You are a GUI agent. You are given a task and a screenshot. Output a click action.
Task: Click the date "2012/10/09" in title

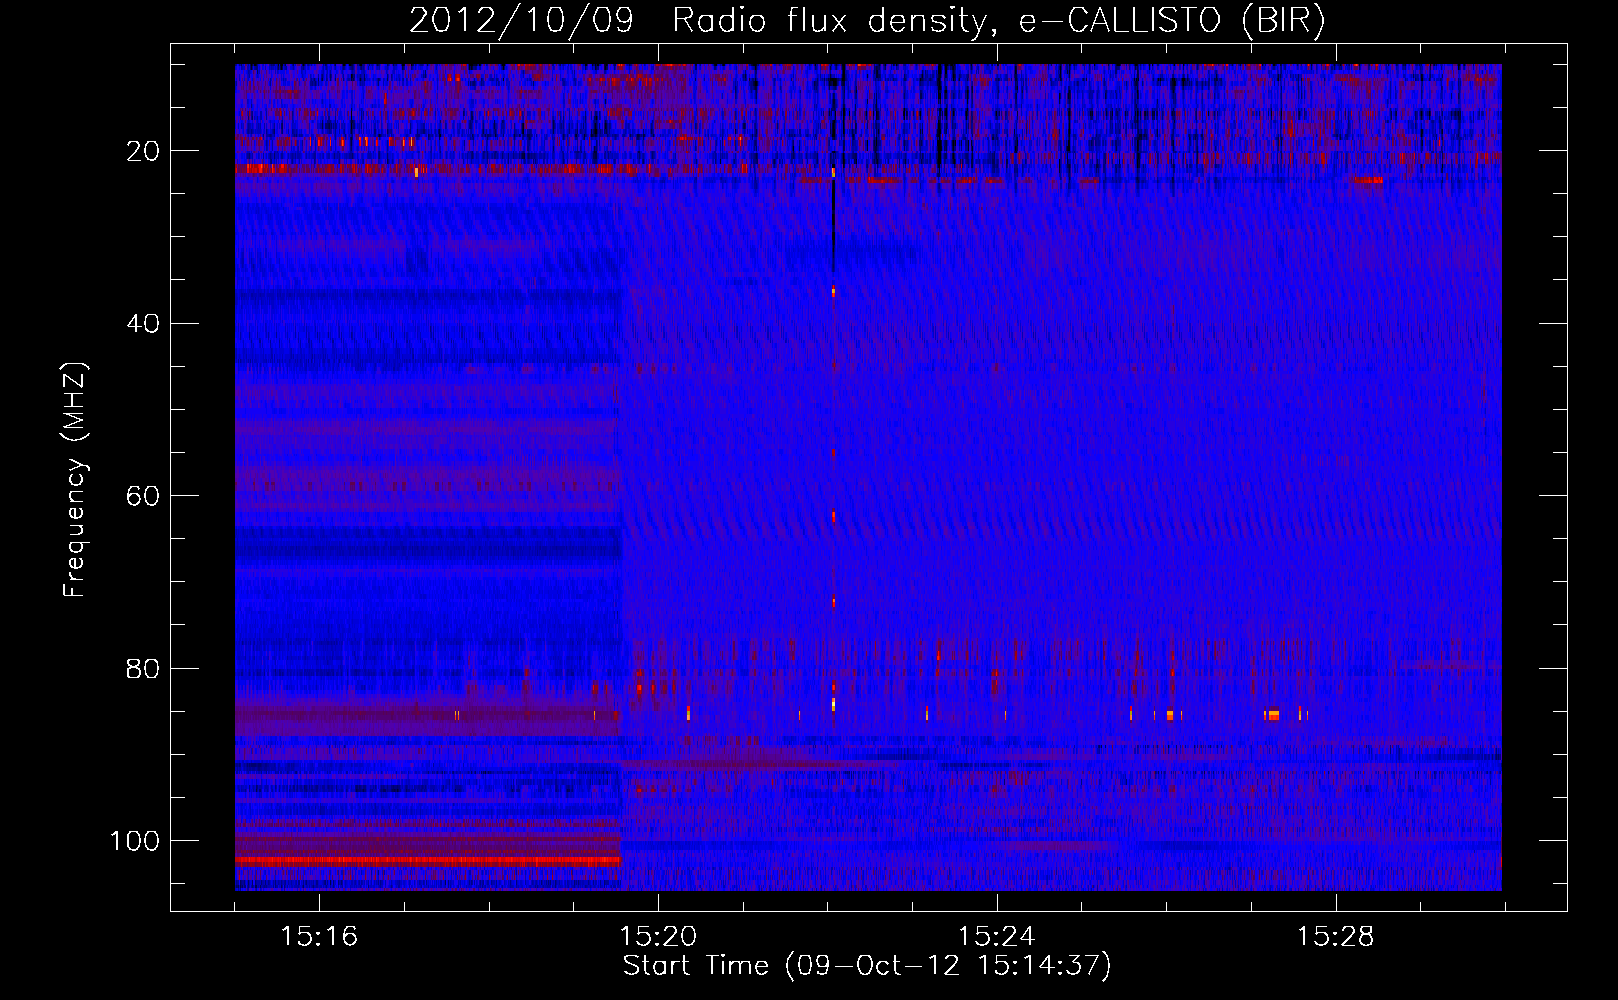point(521,21)
